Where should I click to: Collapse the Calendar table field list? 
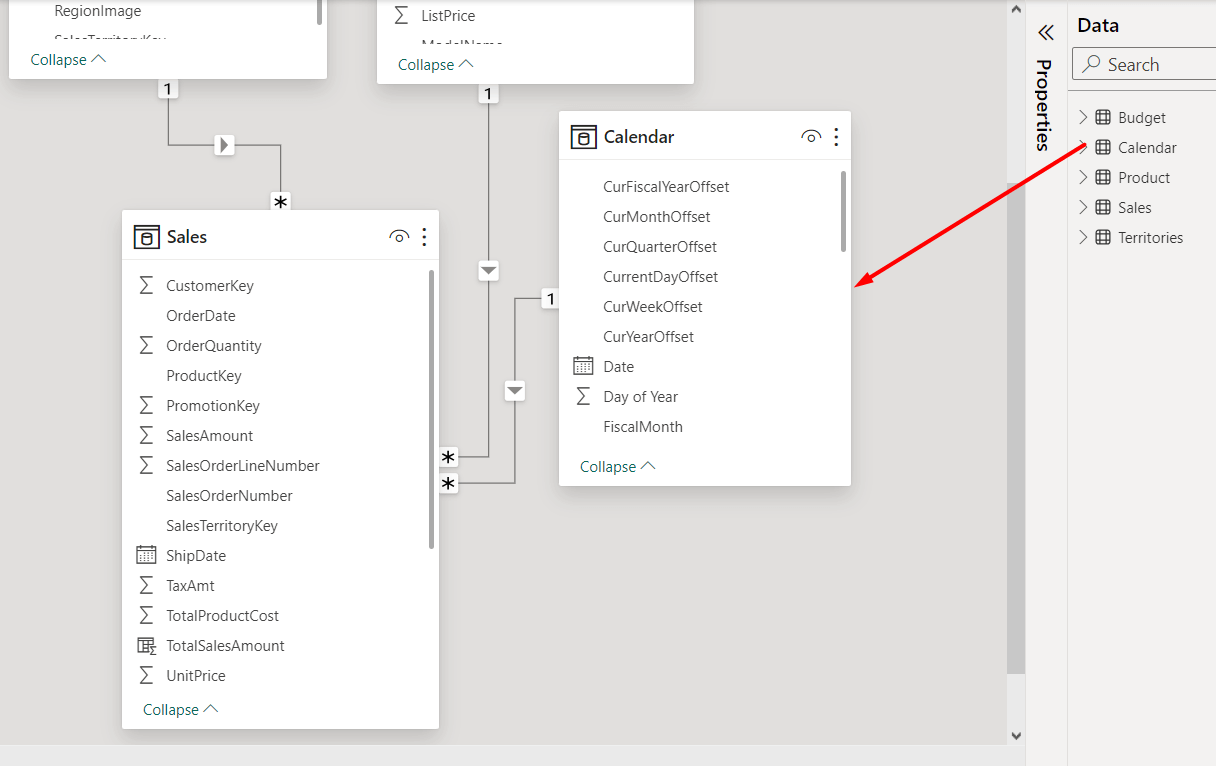pos(610,466)
